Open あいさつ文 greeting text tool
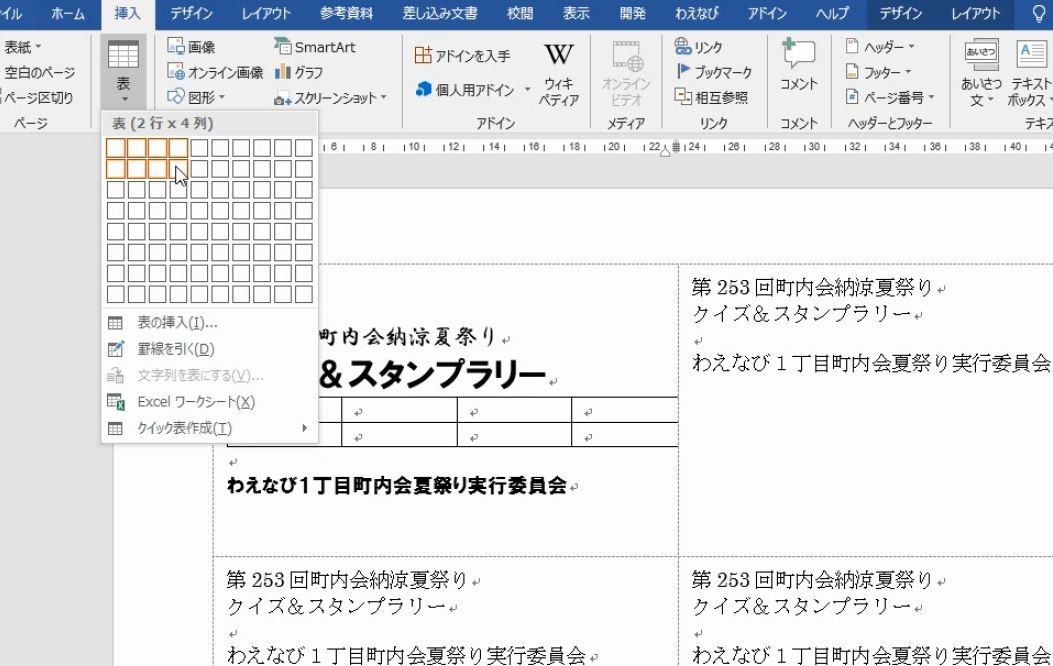Viewport: 1053px width, 666px height. pos(982,70)
